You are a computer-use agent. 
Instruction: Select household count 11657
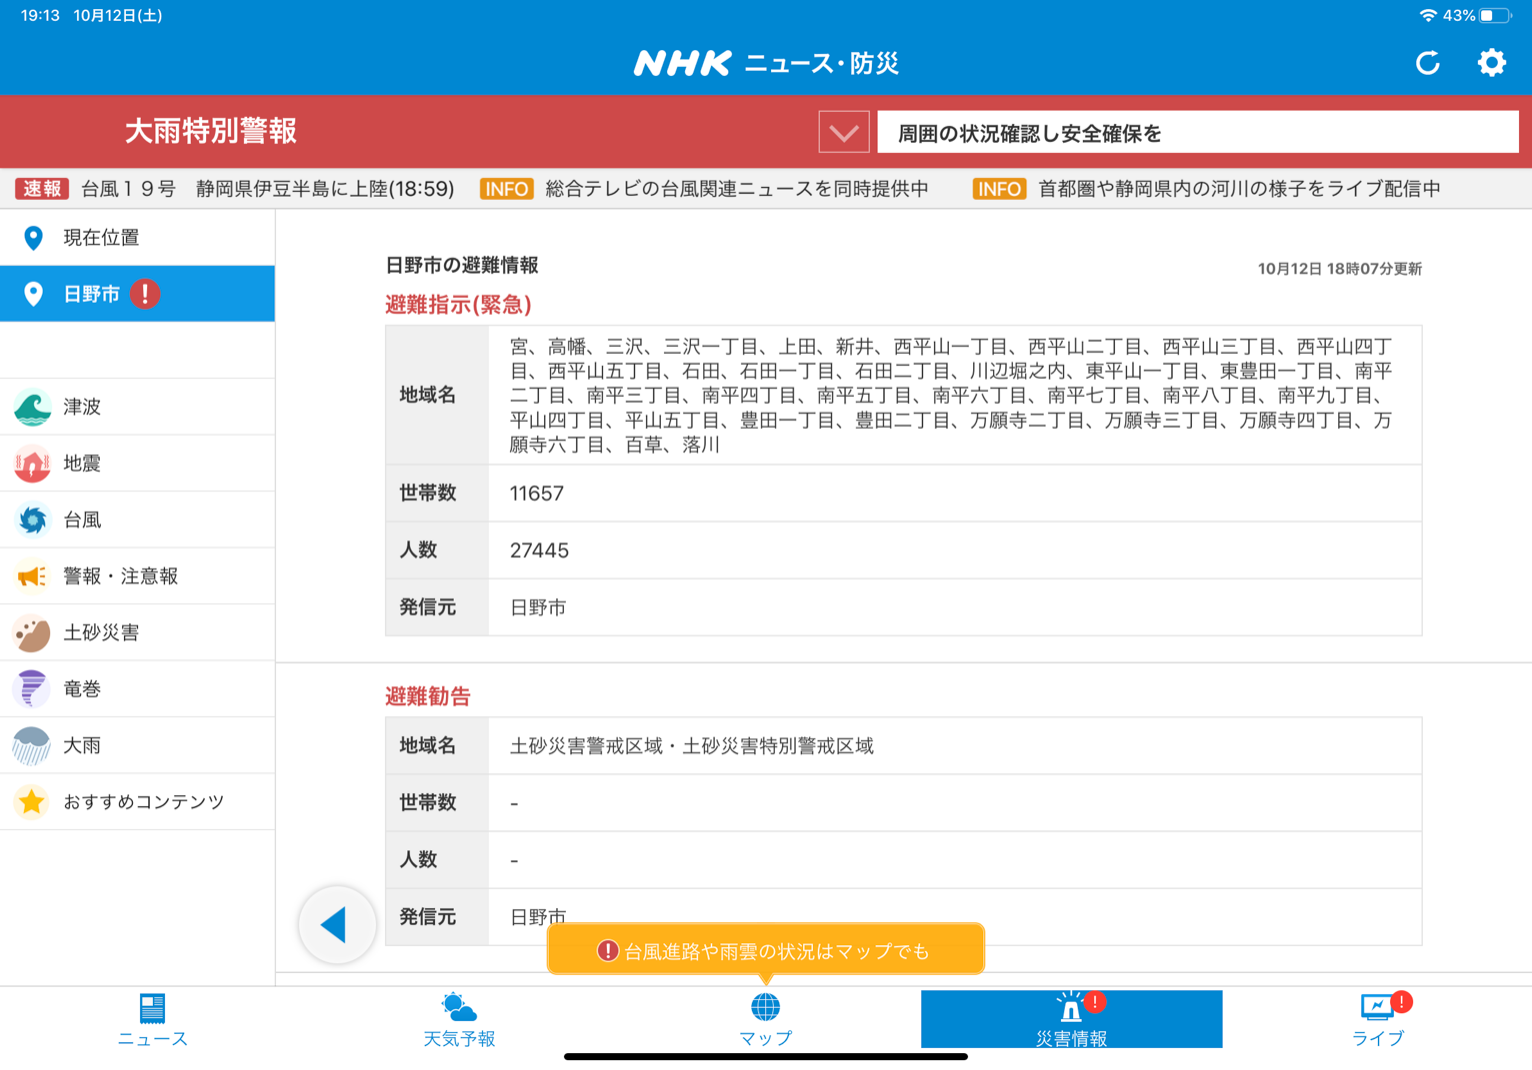(537, 493)
